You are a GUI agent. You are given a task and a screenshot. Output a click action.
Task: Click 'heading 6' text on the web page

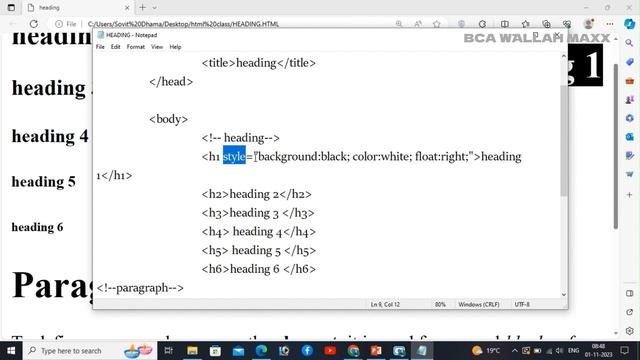tap(37, 227)
